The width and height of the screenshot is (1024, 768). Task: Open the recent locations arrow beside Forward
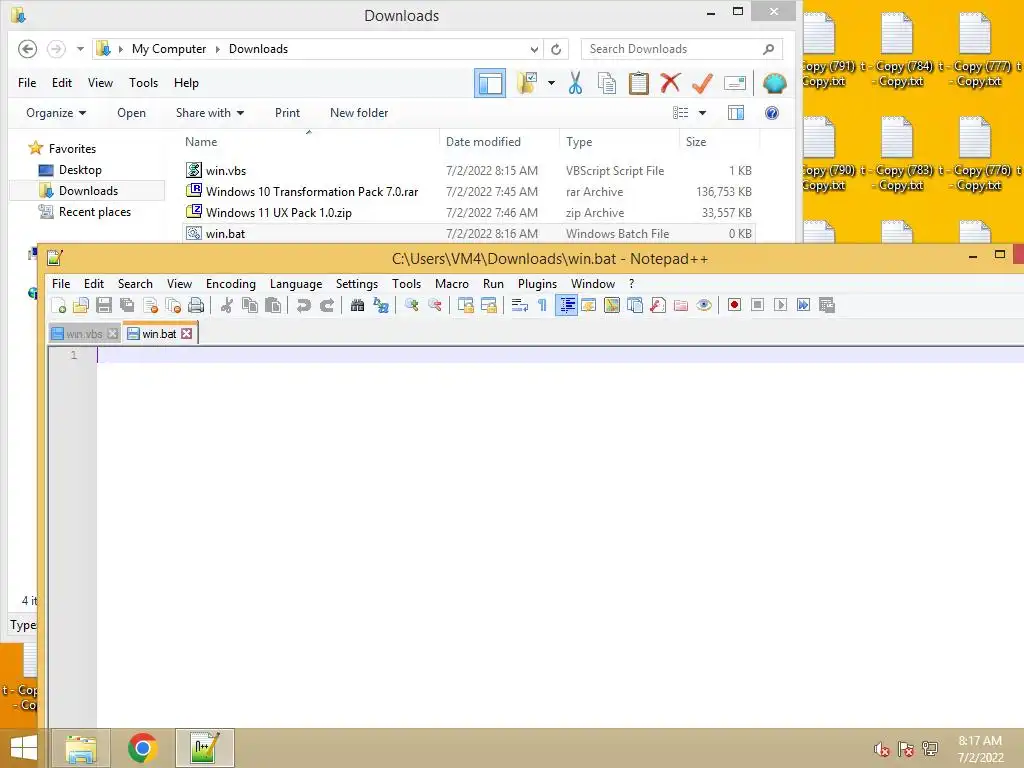[80, 49]
